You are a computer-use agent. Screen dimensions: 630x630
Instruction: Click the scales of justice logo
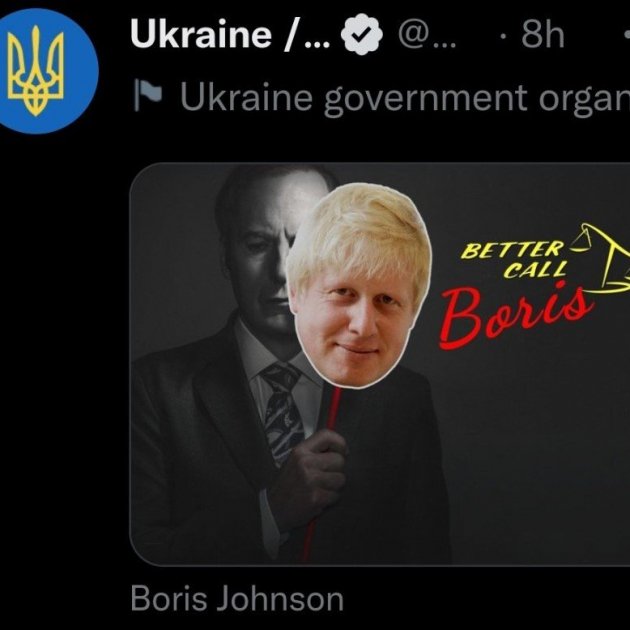pyautogui.click(x=601, y=258)
